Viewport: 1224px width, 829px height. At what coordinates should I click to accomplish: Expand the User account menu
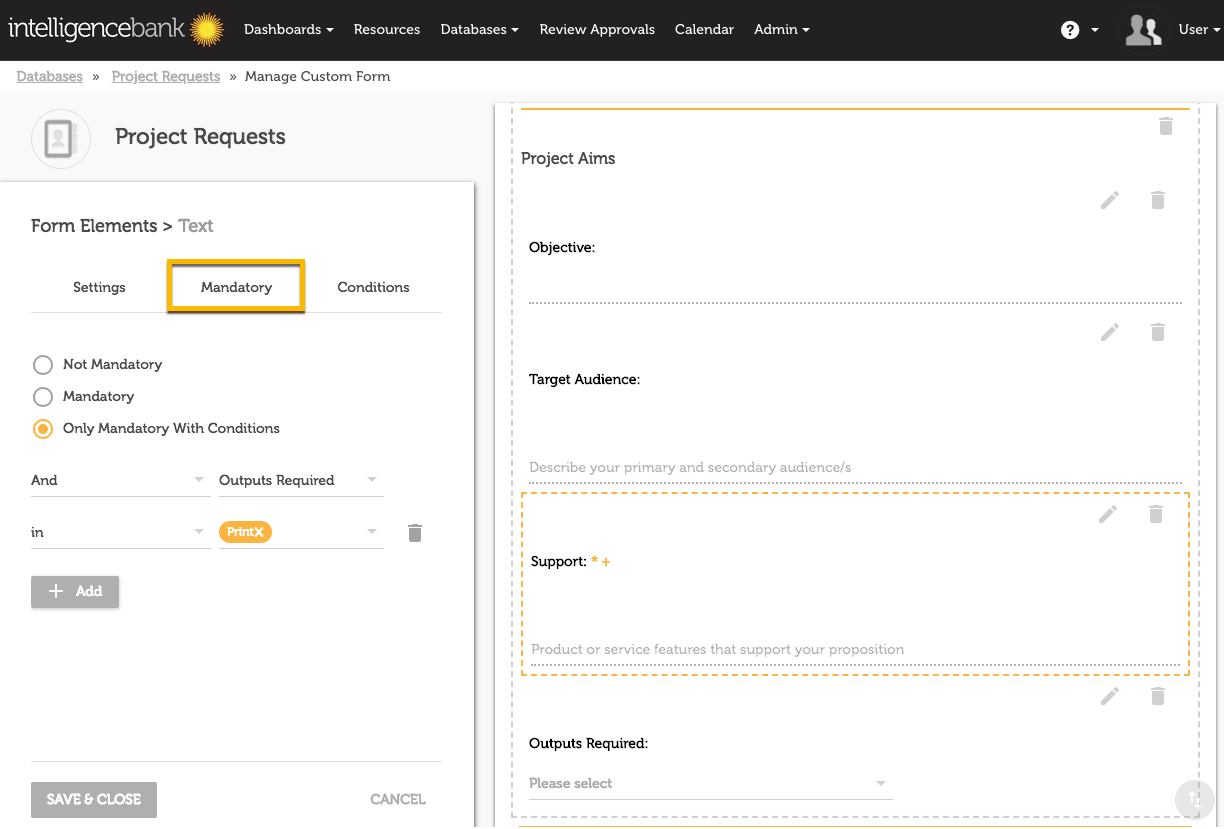tap(1199, 30)
